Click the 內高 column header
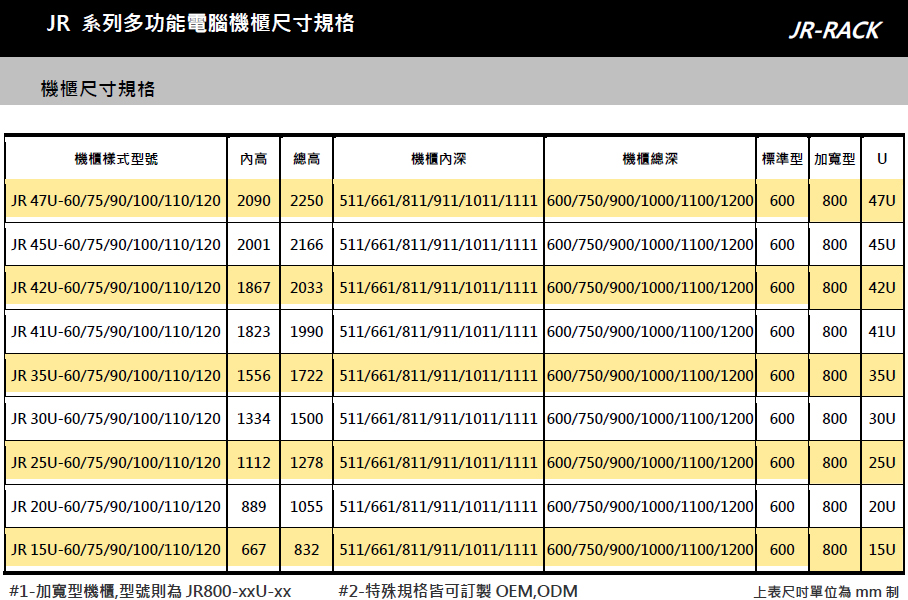The width and height of the screenshot is (908, 600). [x=254, y=159]
